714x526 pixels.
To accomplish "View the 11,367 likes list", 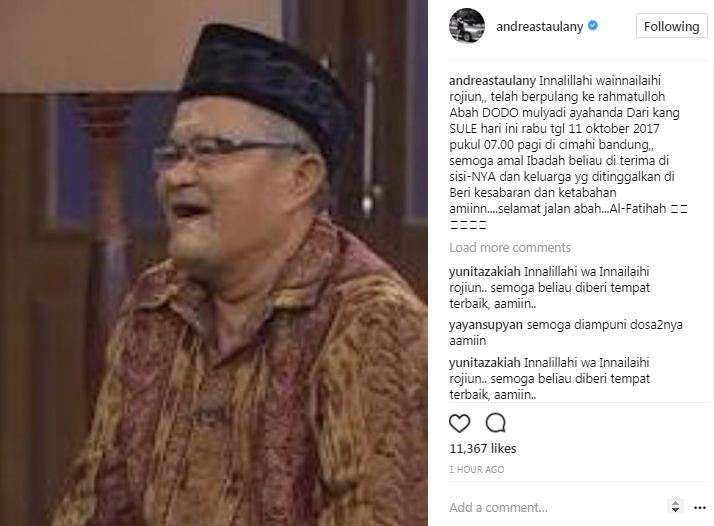I will point(483,449).
